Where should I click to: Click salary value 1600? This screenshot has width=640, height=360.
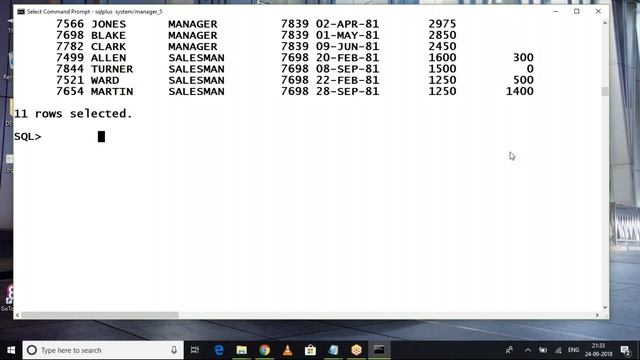click(442, 58)
